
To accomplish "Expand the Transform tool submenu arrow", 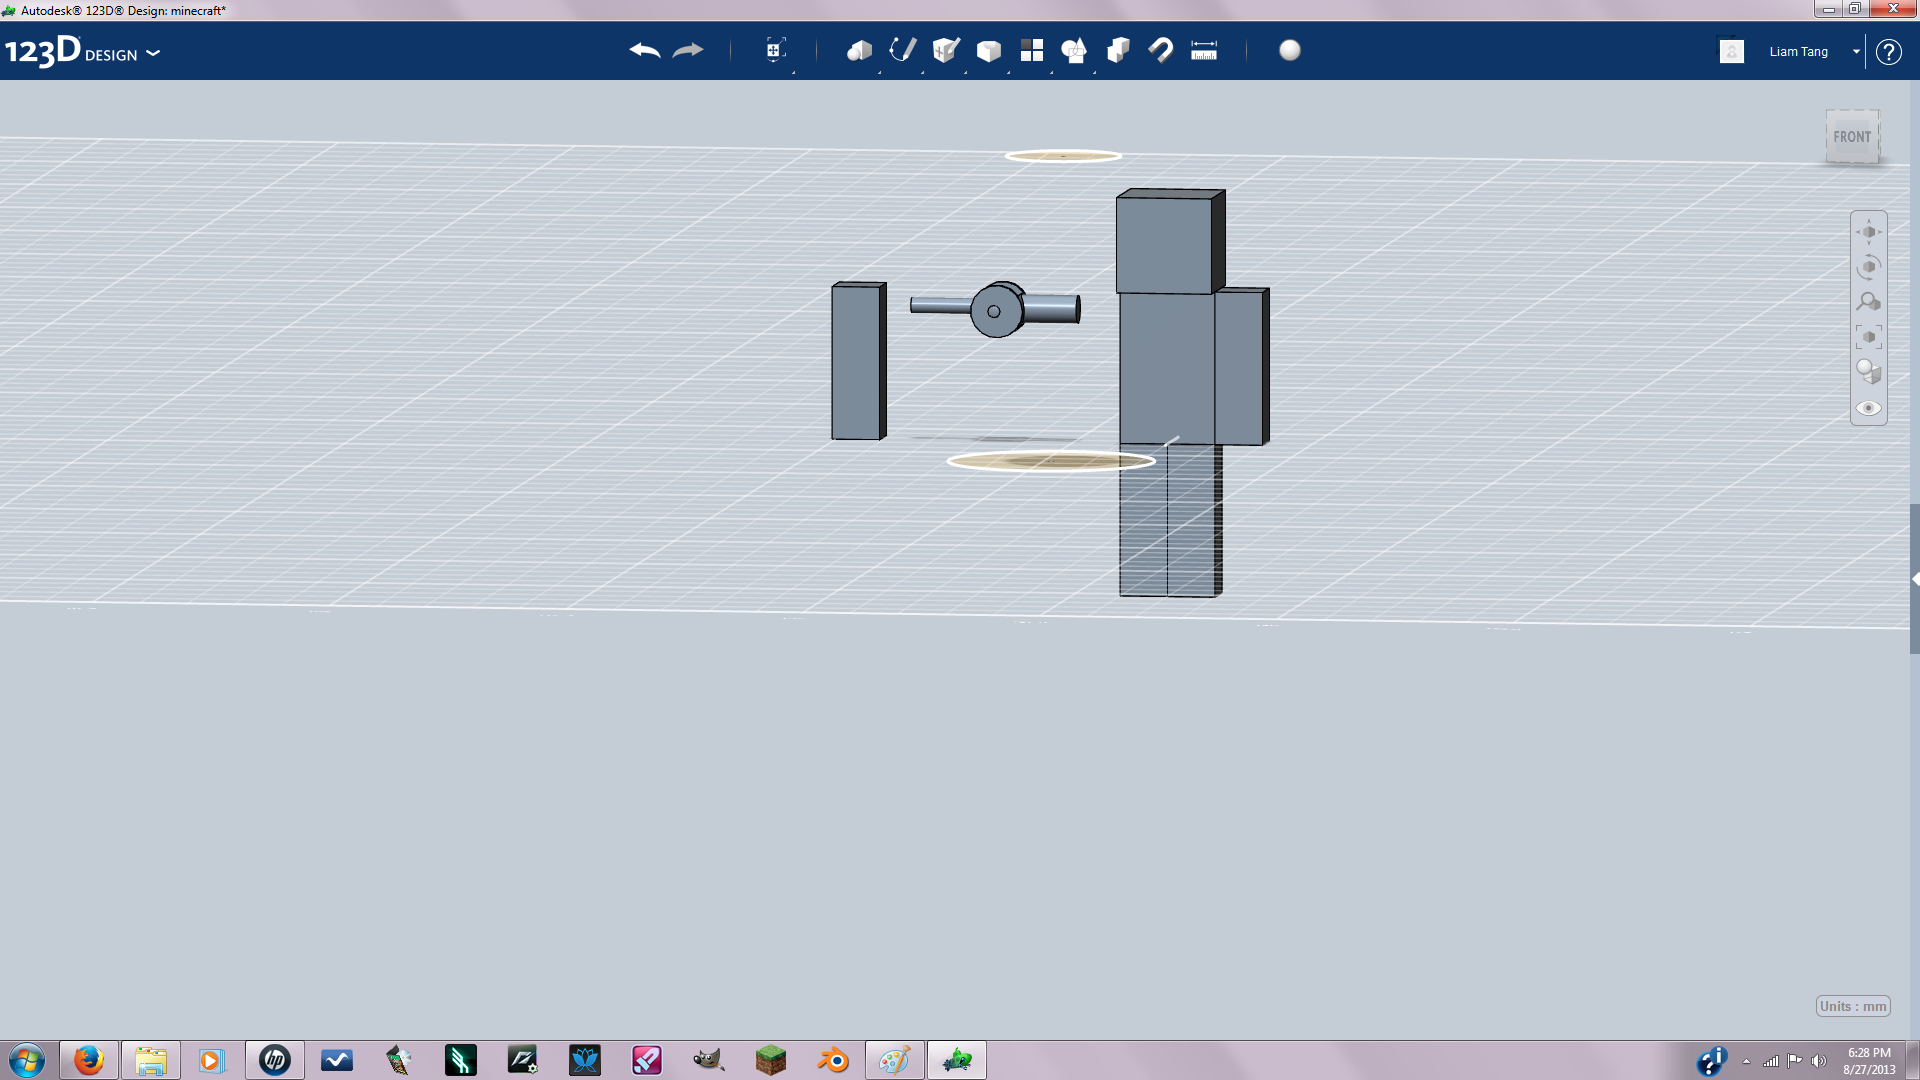I will point(794,72).
